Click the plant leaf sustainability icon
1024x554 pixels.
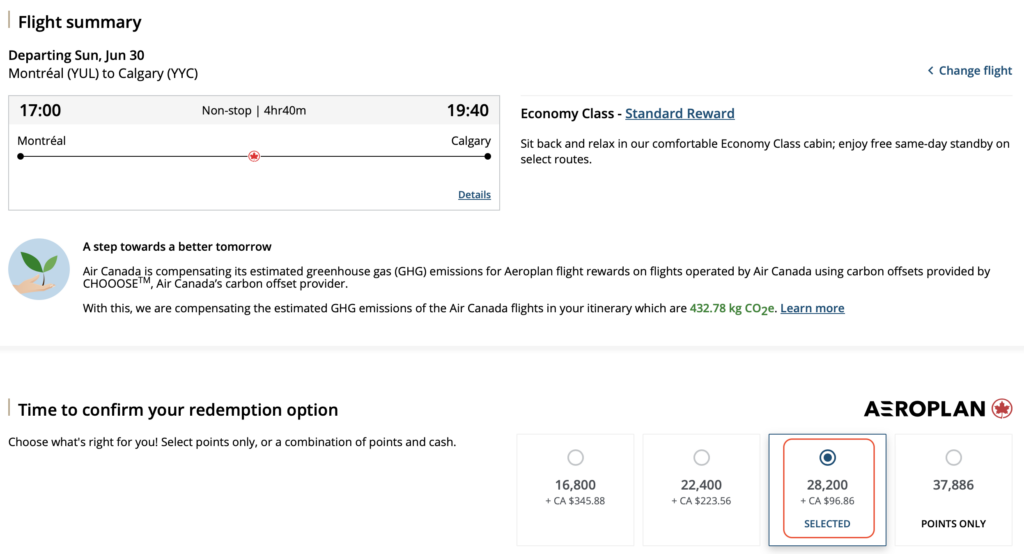pyautogui.click(x=39, y=270)
